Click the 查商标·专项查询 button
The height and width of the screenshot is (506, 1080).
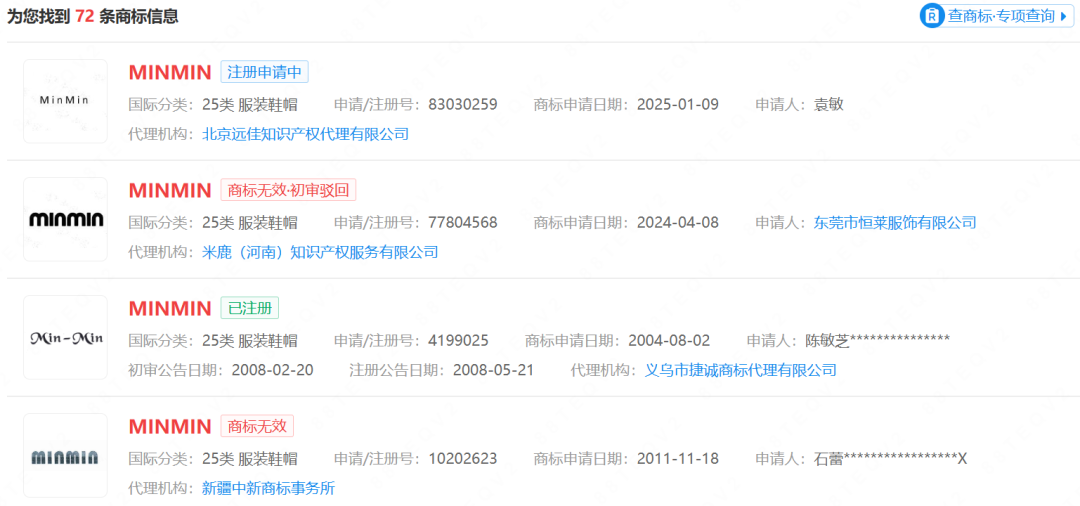click(x=997, y=16)
